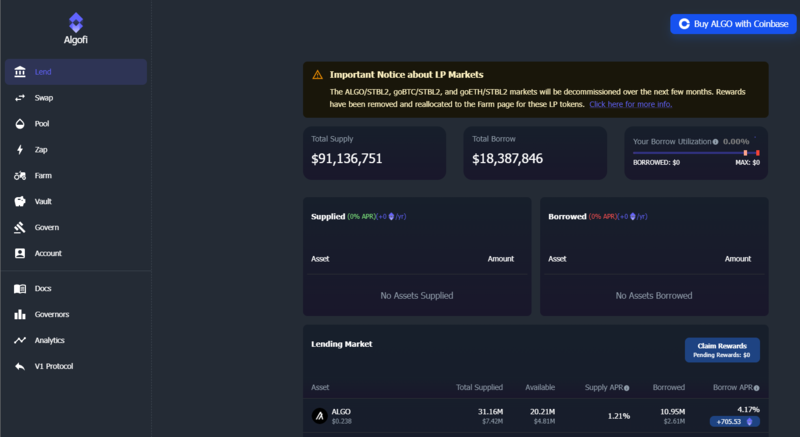The image size is (800, 437).
Task: Click the 10.95M borrowed value
Action: (x=672, y=412)
